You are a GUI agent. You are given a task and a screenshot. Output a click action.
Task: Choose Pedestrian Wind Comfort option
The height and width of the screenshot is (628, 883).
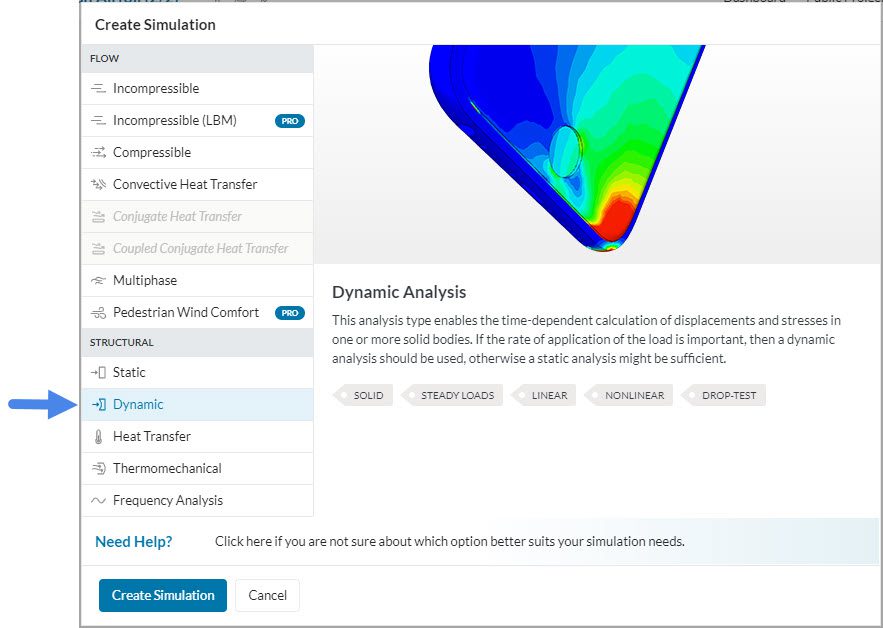186,313
